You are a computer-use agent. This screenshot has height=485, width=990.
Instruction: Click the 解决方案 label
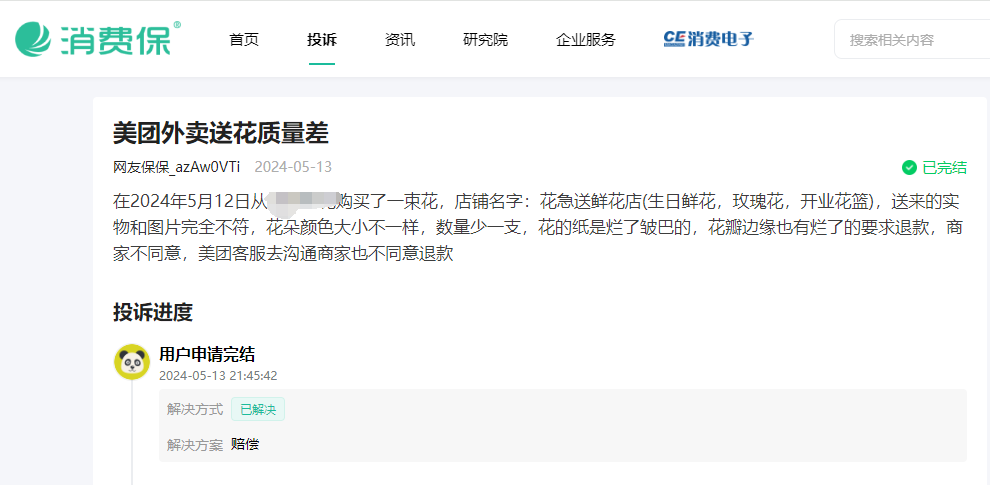point(195,445)
